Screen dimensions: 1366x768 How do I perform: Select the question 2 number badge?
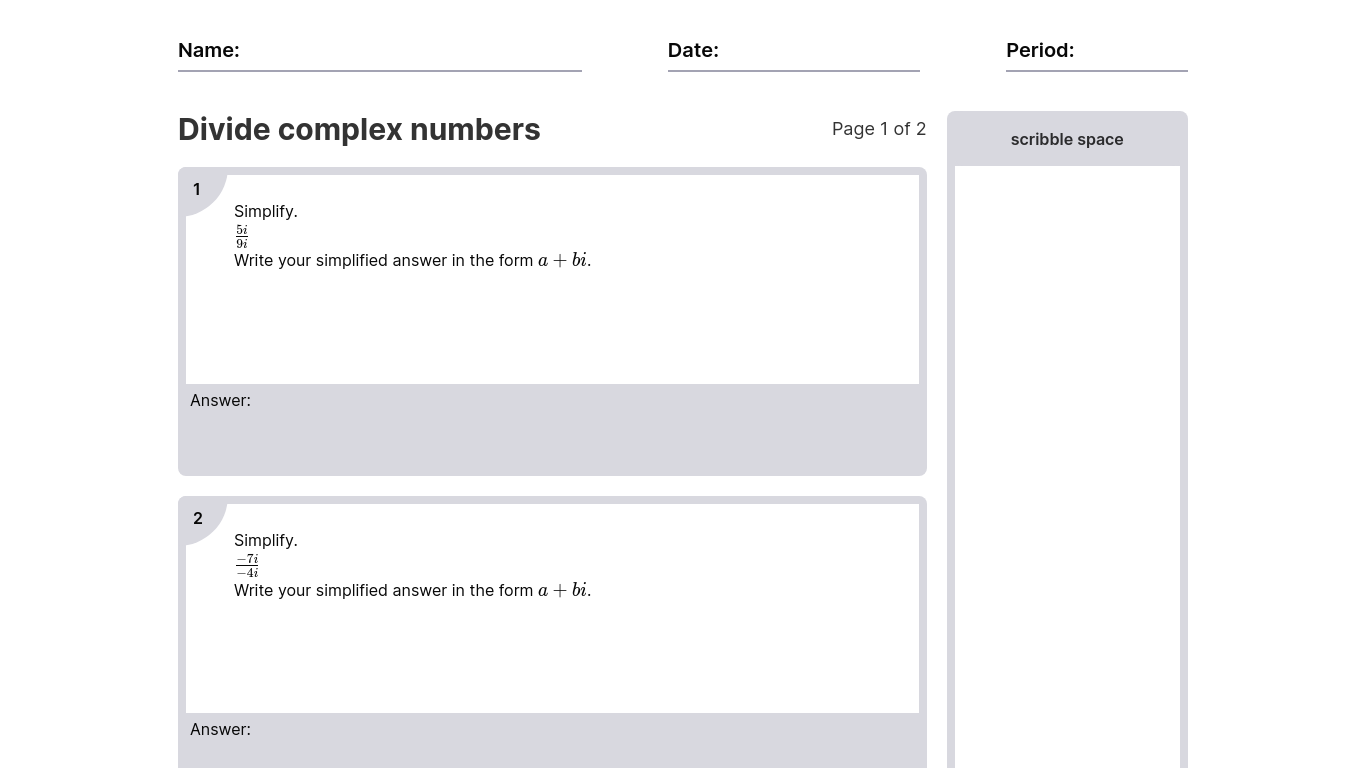tap(198, 518)
